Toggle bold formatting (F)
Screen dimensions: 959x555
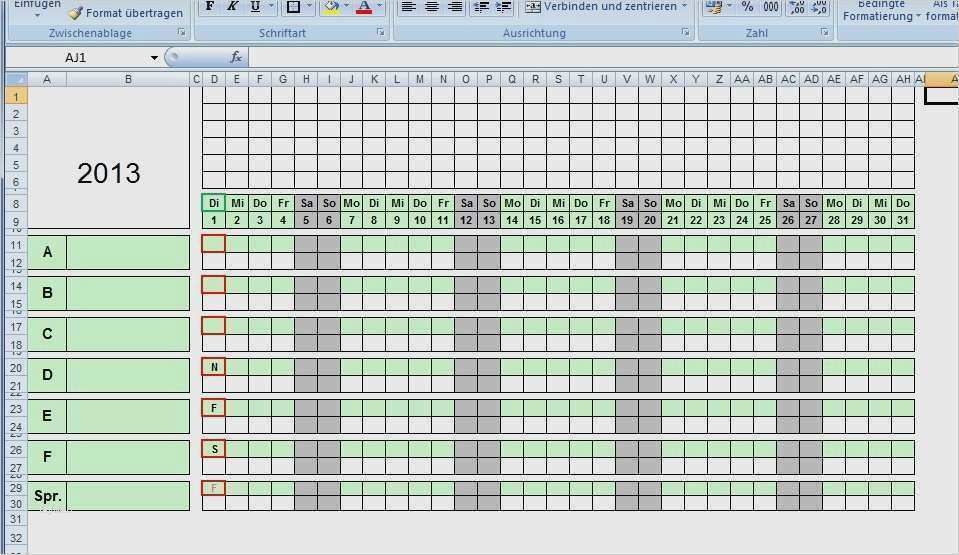(209, 7)
